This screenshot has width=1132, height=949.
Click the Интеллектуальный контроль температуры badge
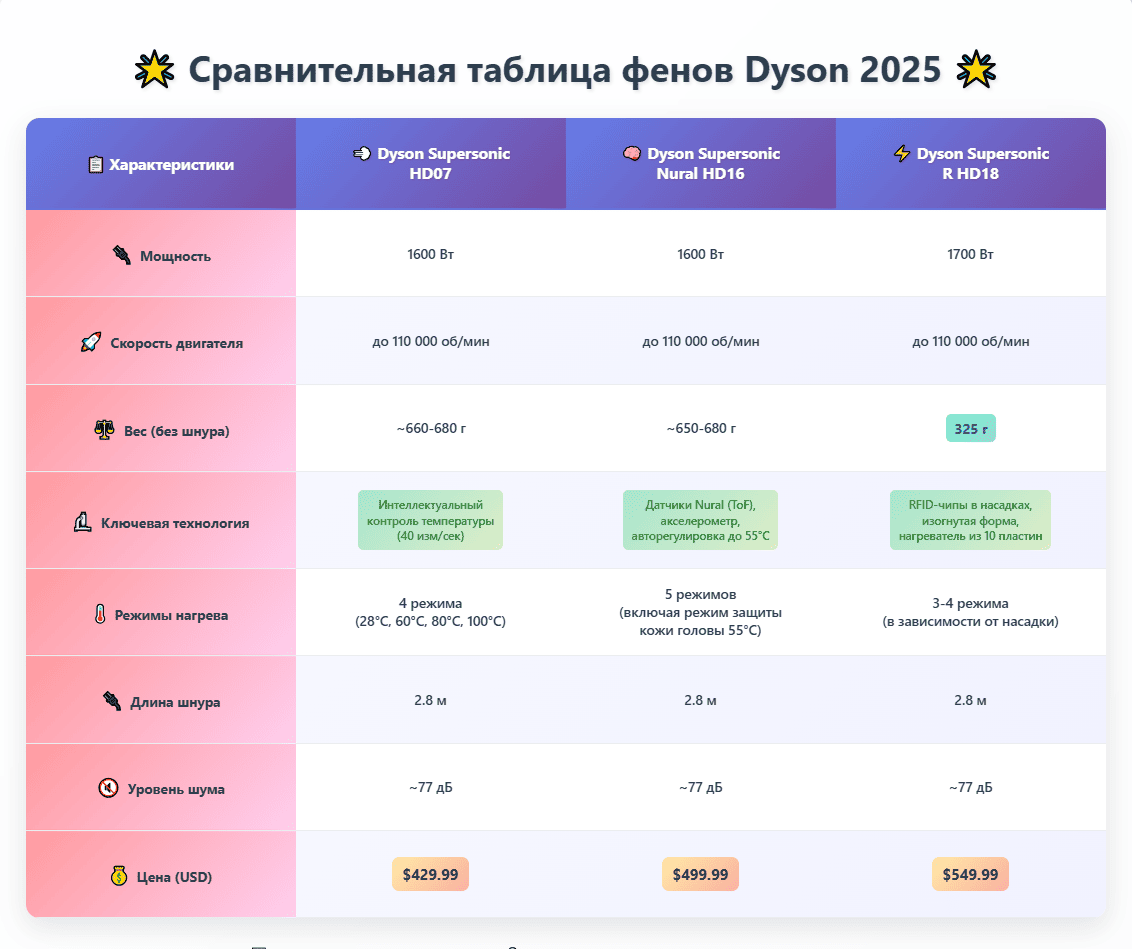[x=430, y=520]
